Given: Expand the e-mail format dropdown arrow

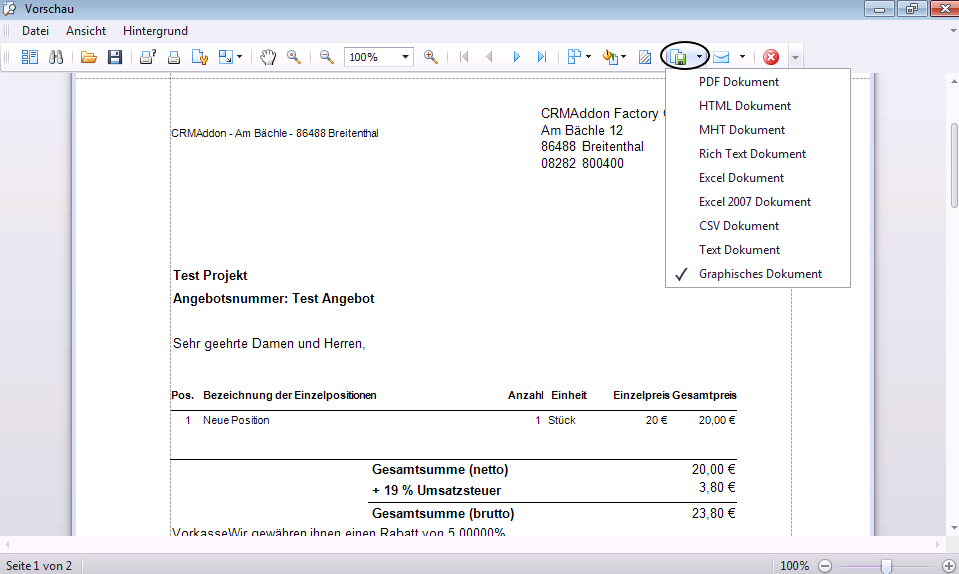Looking at the screenshot, I should click(742, 57).
